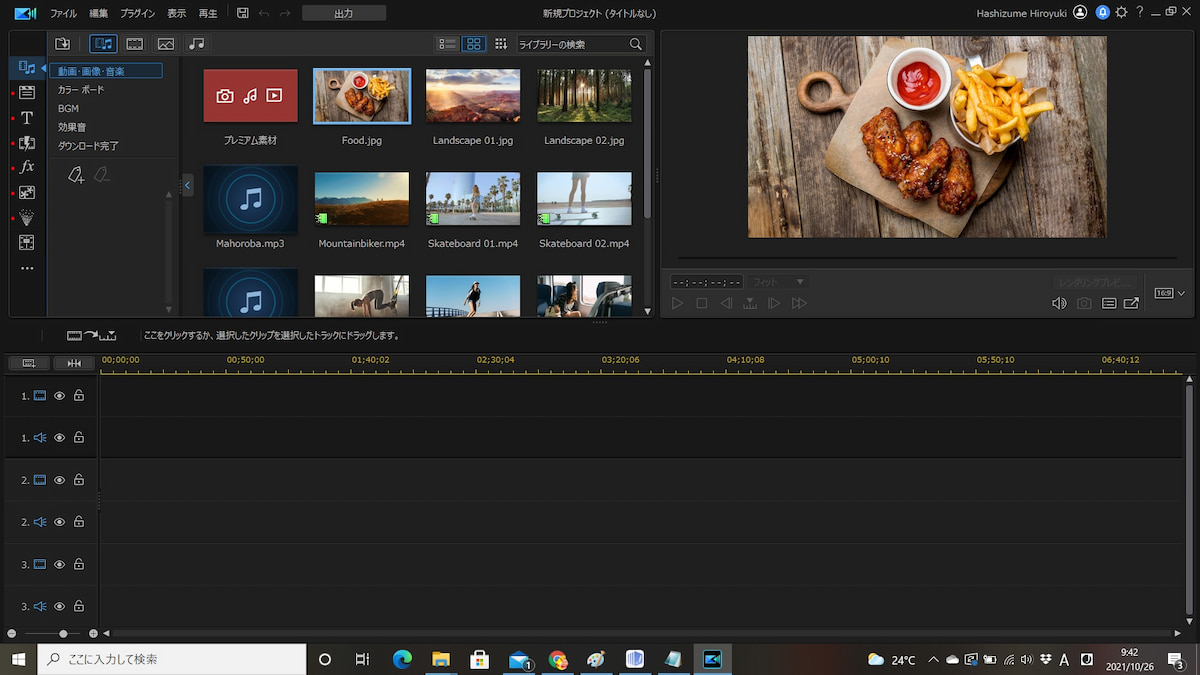
Task: Lock video track 2
Action: (x=79, y=480)
